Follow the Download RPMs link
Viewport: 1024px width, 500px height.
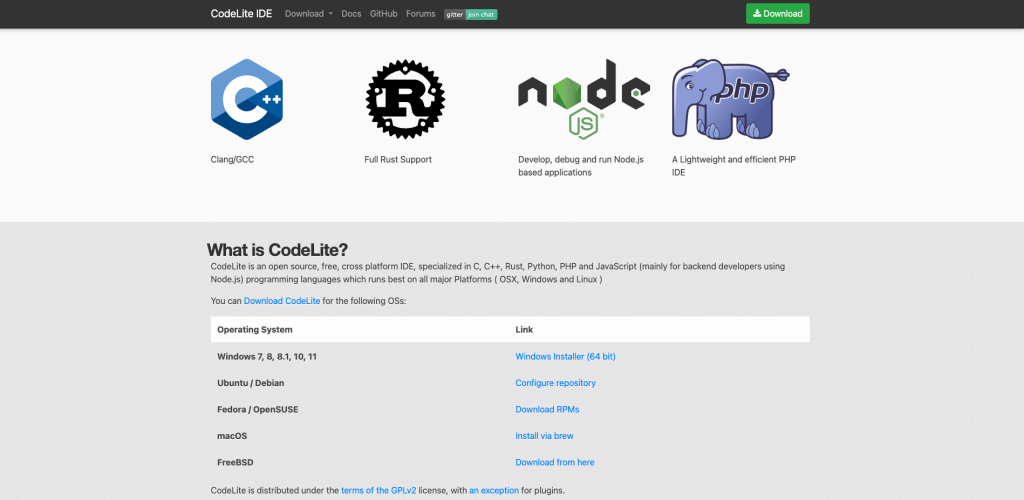click(x=547, y=409)
